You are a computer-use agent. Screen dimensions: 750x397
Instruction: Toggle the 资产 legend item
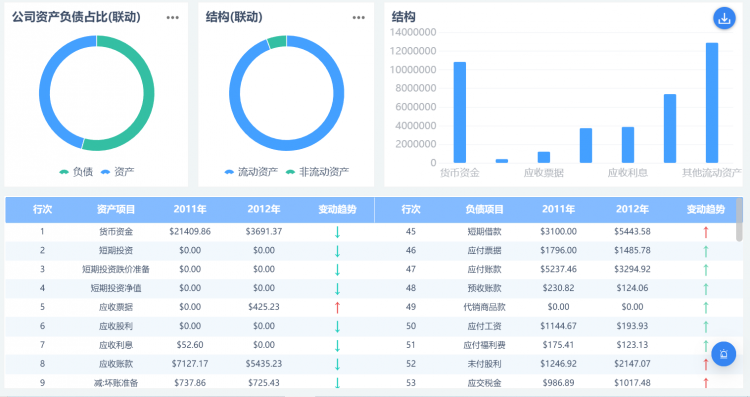[118, 172]
